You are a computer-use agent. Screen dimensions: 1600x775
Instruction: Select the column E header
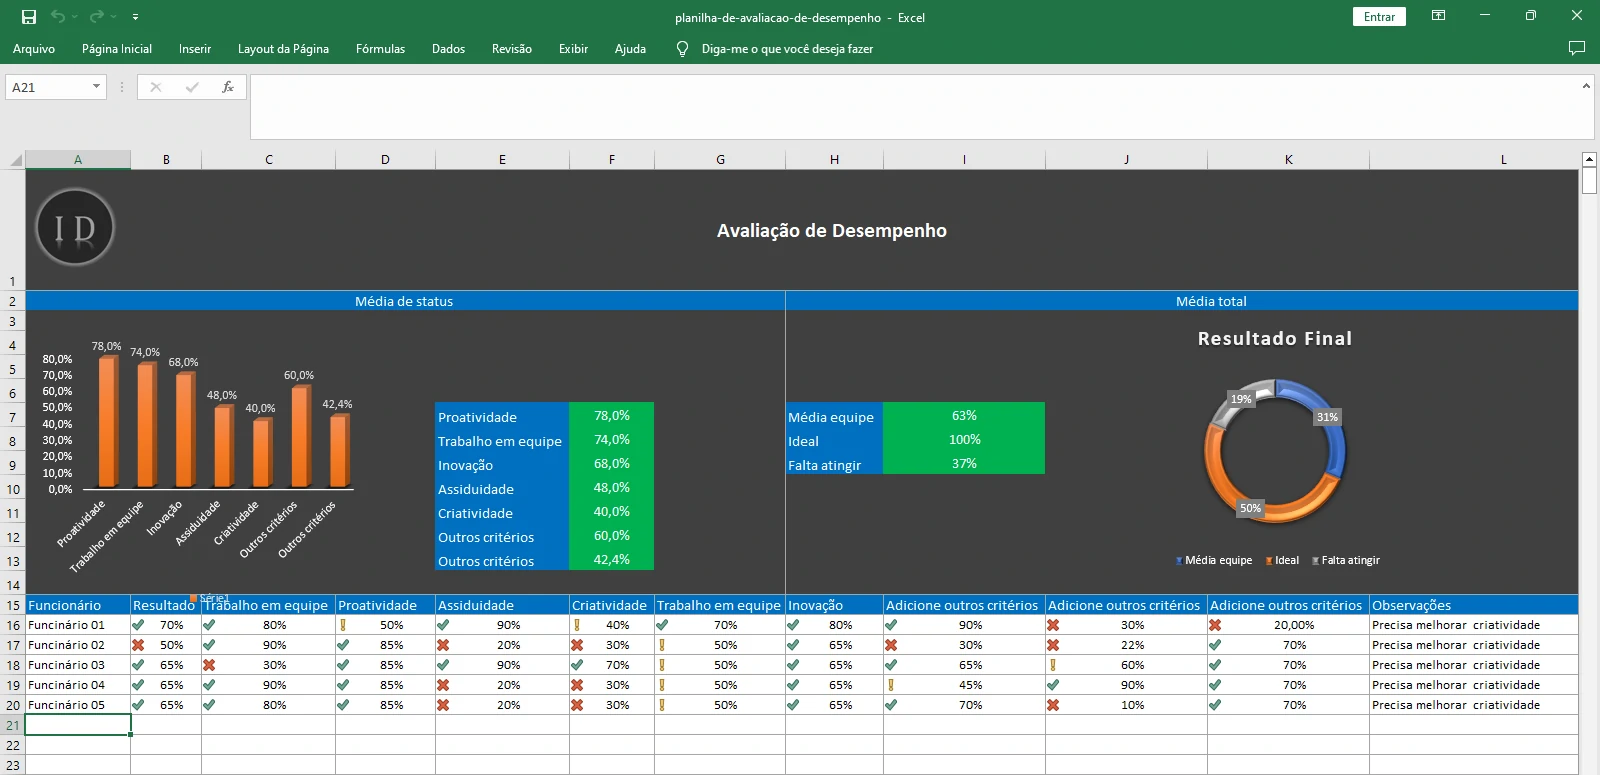pyautogui.click(x=502, y=160)
